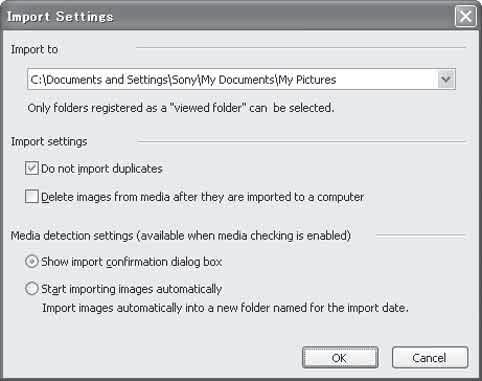Image resolution: width=482 pixels, height=381 pixels.
Task: Click the Media detection settings heading
Action: click(x=181, y=236)
